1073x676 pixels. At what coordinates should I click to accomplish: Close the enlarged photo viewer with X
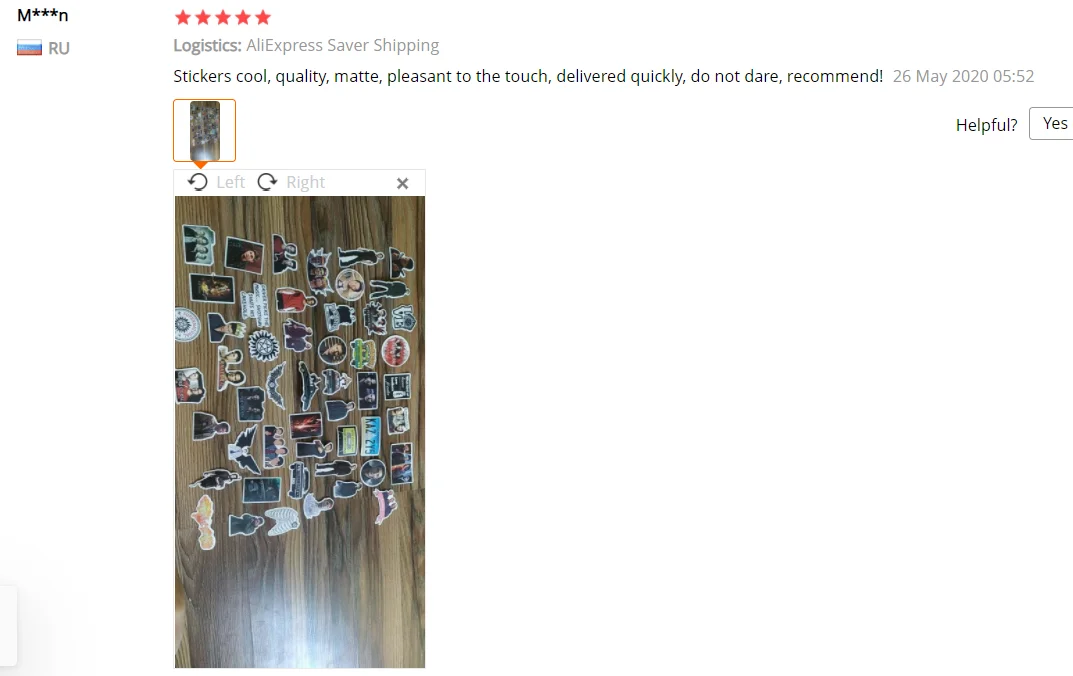[x=402, y=183]
